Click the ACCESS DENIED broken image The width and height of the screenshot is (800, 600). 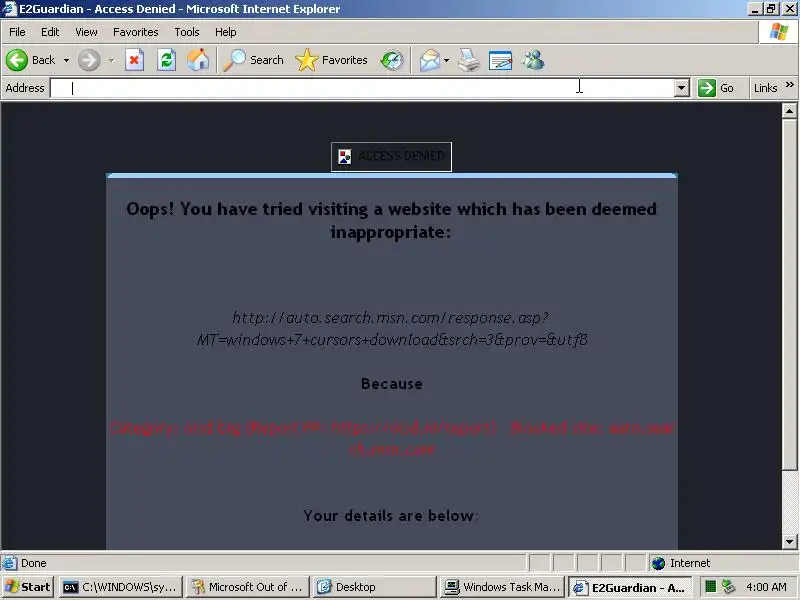tap(391, 157)
